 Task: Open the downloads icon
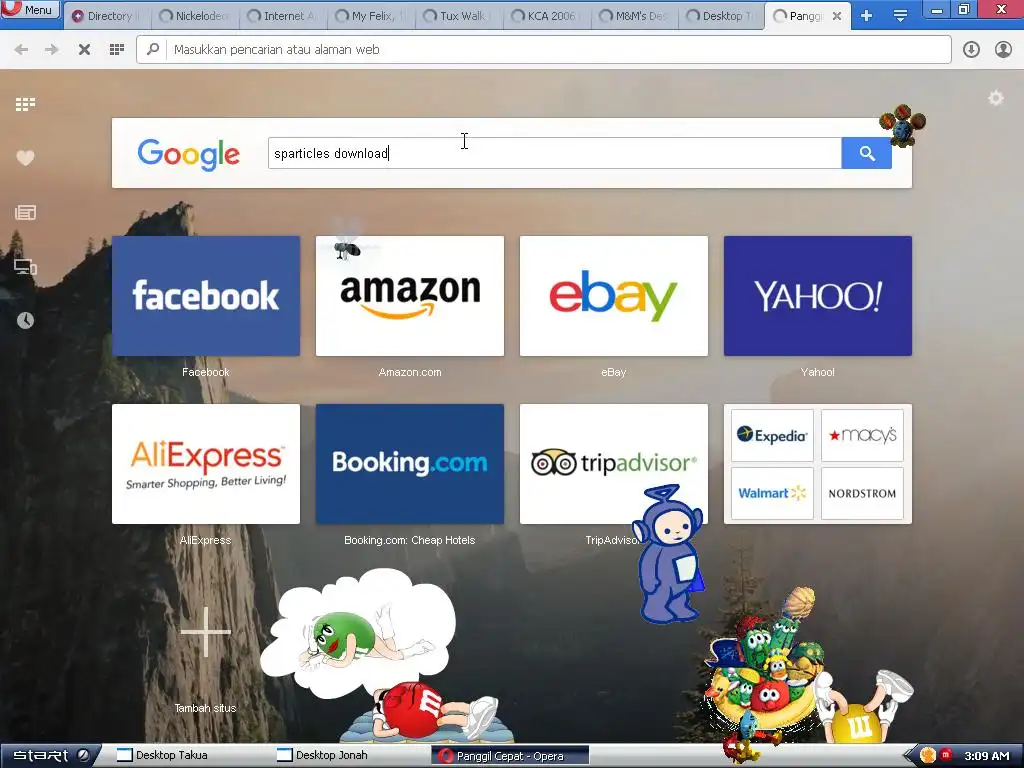click(x=971, y=50)
